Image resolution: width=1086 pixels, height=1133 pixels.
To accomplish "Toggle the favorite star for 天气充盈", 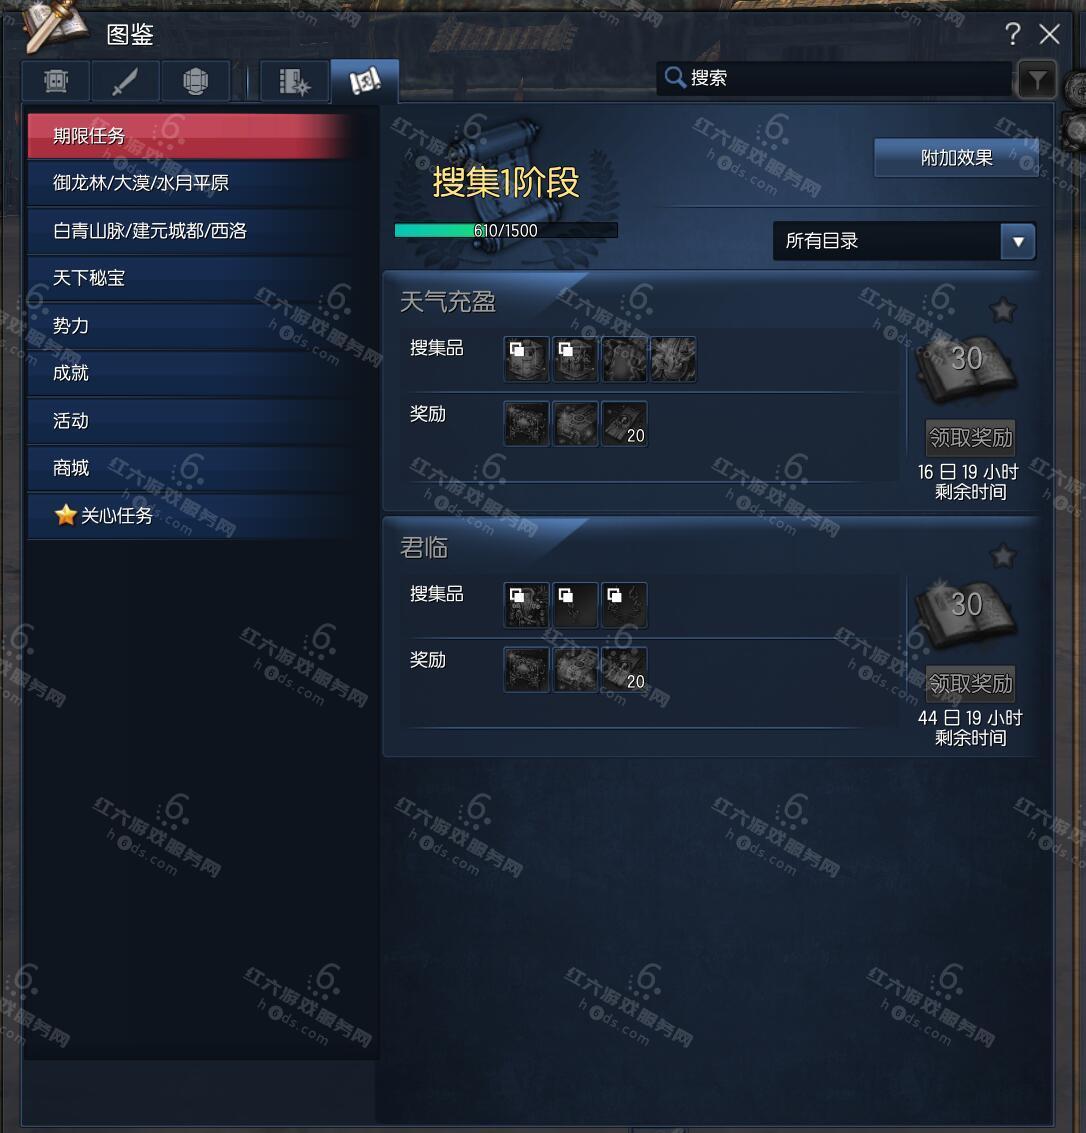I will tap(1002, 311).
